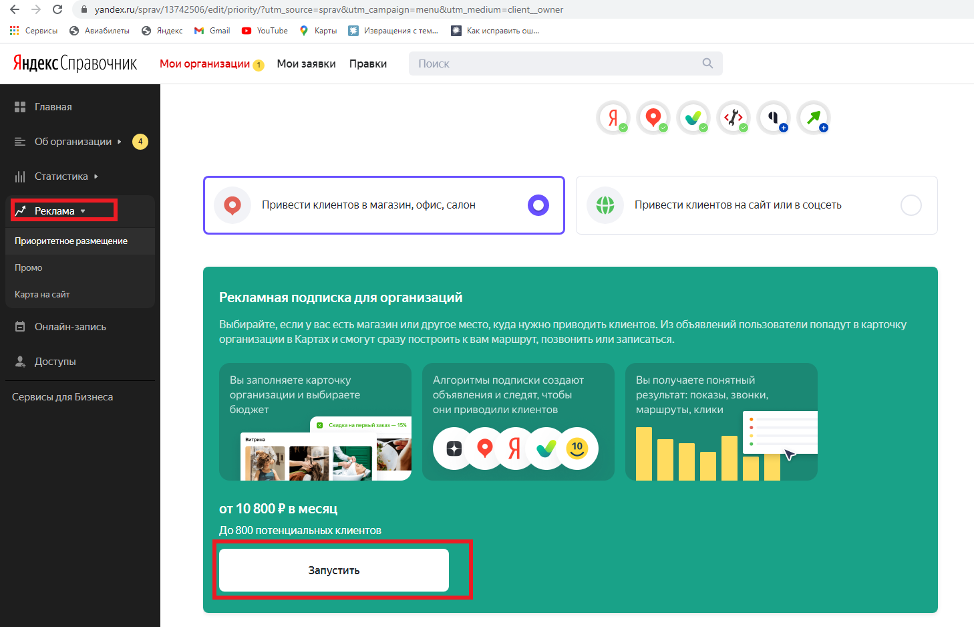The image size is (974, 627).
Task: Open the Карты bookmark
Action: [318, 30]
